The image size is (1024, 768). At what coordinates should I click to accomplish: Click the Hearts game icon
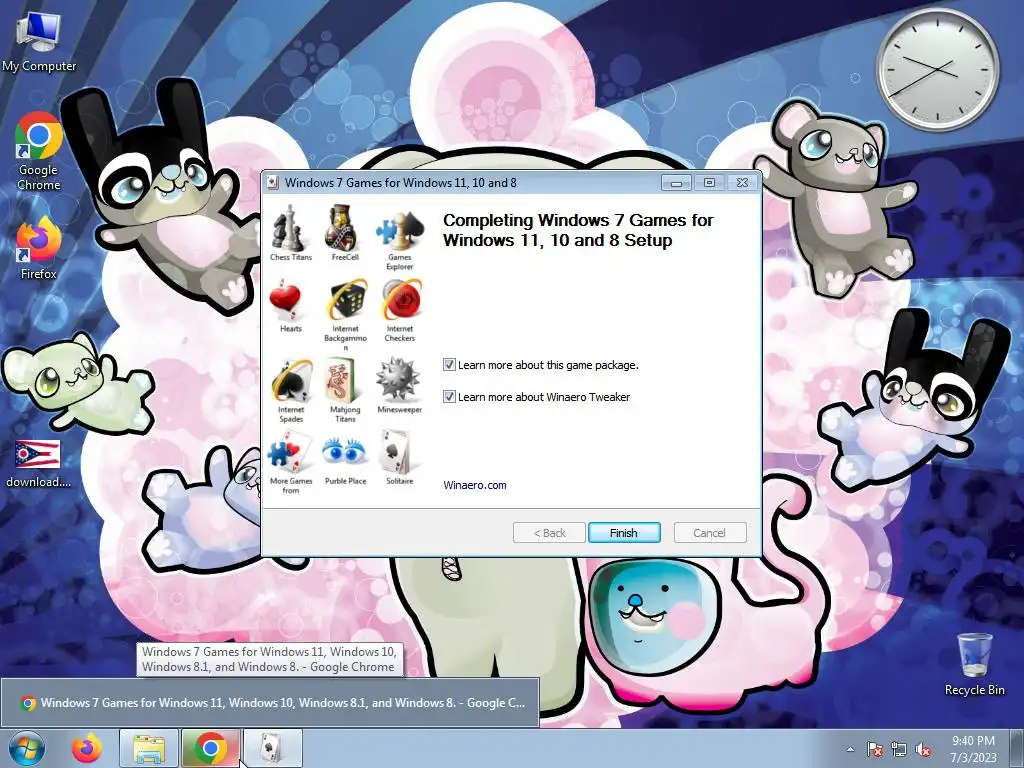click(285, 300)
